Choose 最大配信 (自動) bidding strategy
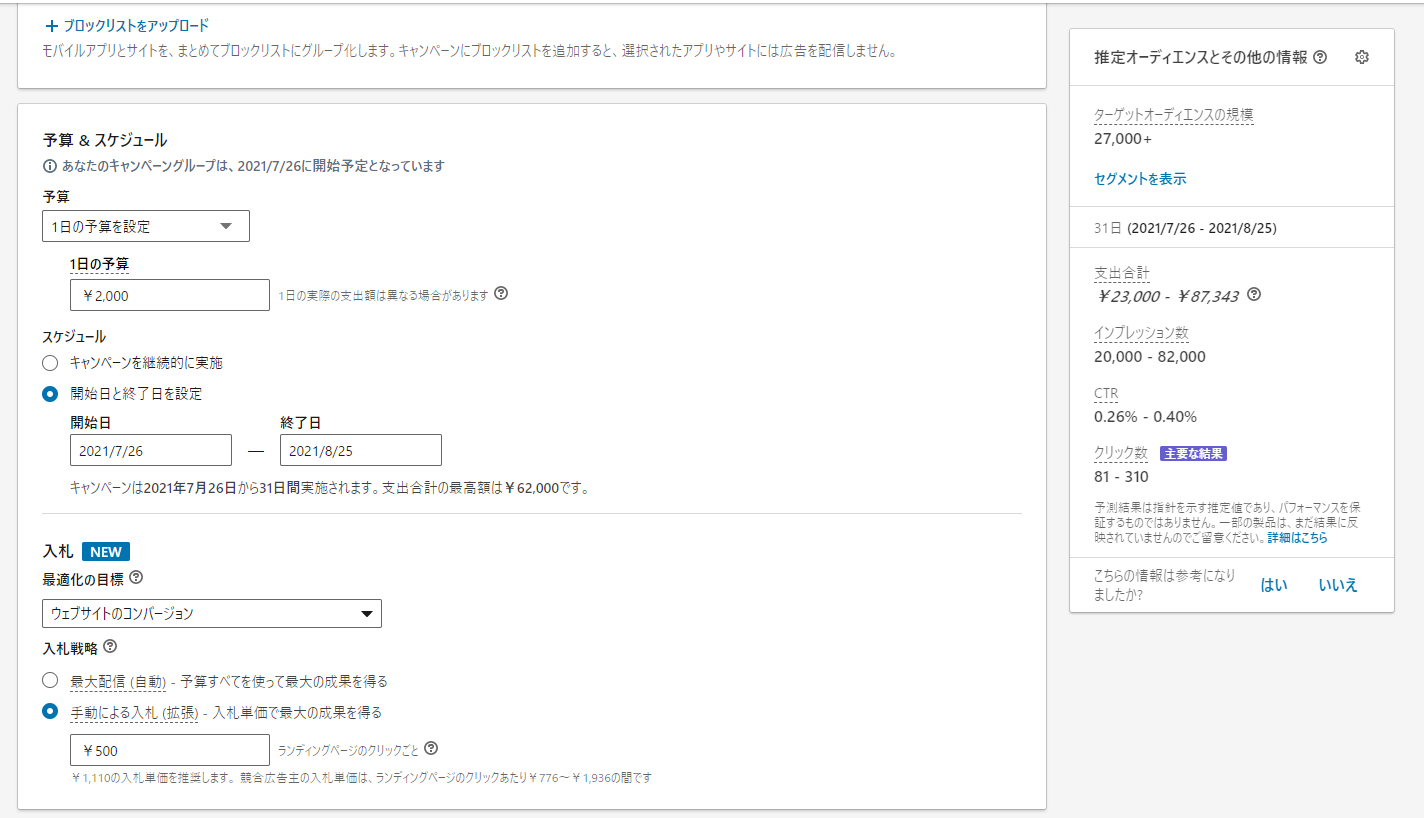Viewport: 1424px width, 818px height. (x=50, y=681)
